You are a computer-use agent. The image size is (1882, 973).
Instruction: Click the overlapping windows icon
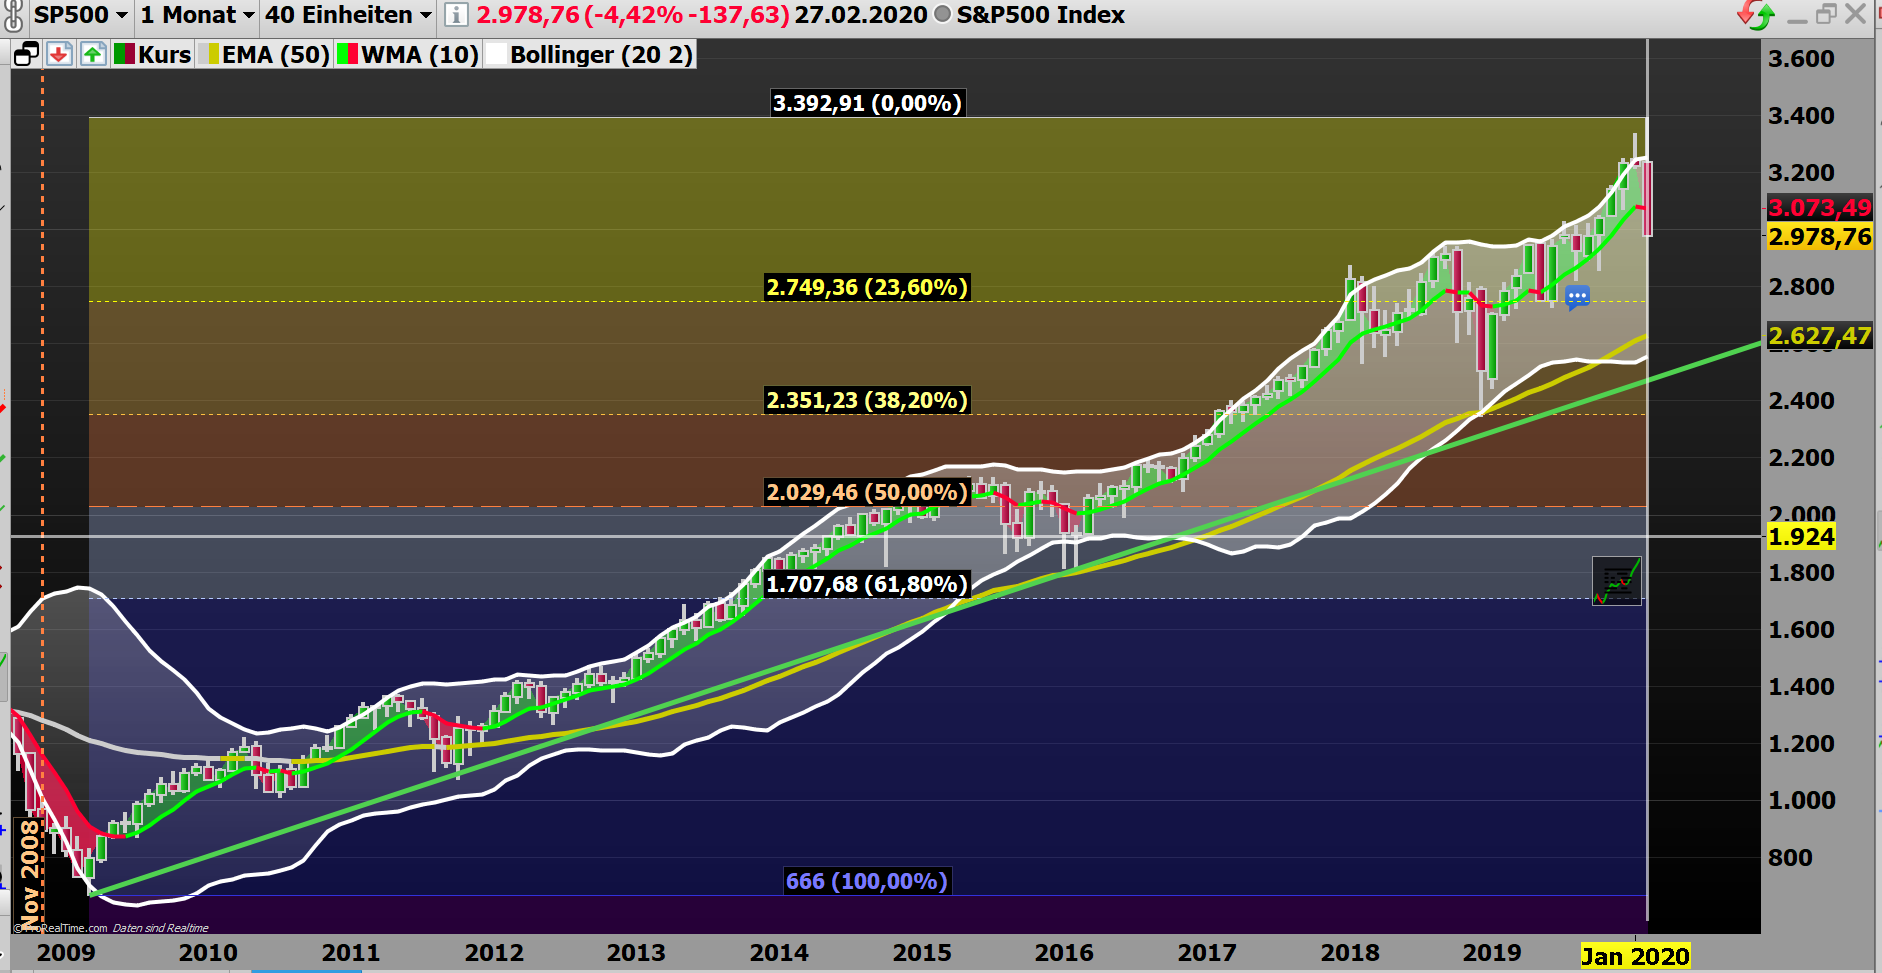(x=26, y=54)
